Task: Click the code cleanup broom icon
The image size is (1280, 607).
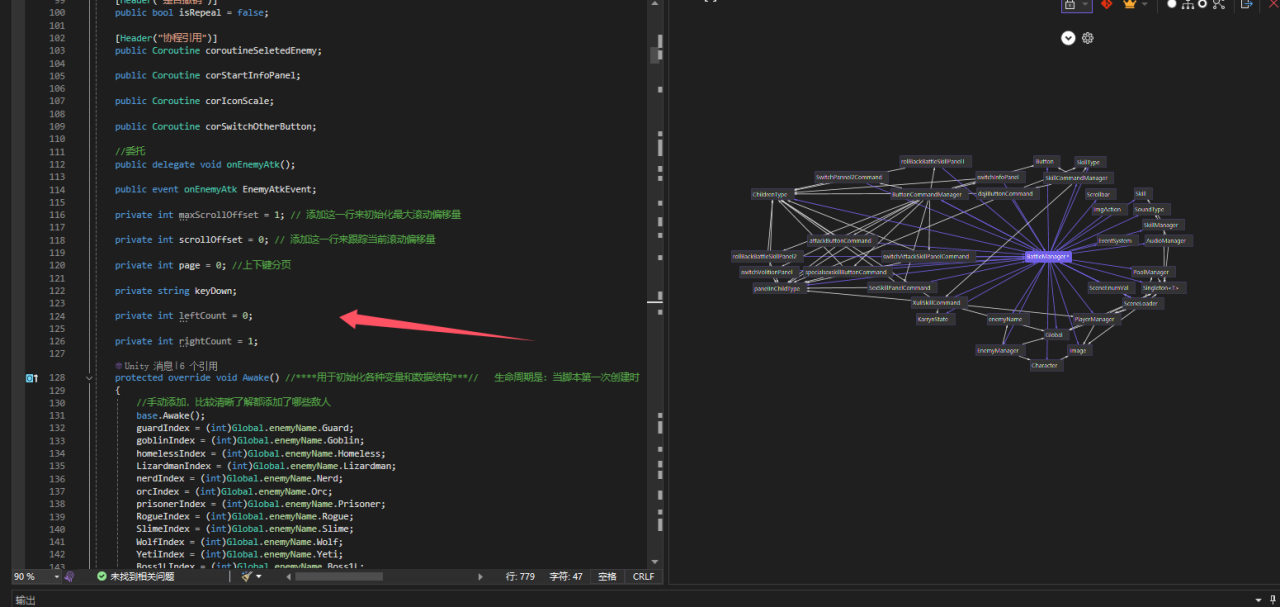Action: pos(246,576)
